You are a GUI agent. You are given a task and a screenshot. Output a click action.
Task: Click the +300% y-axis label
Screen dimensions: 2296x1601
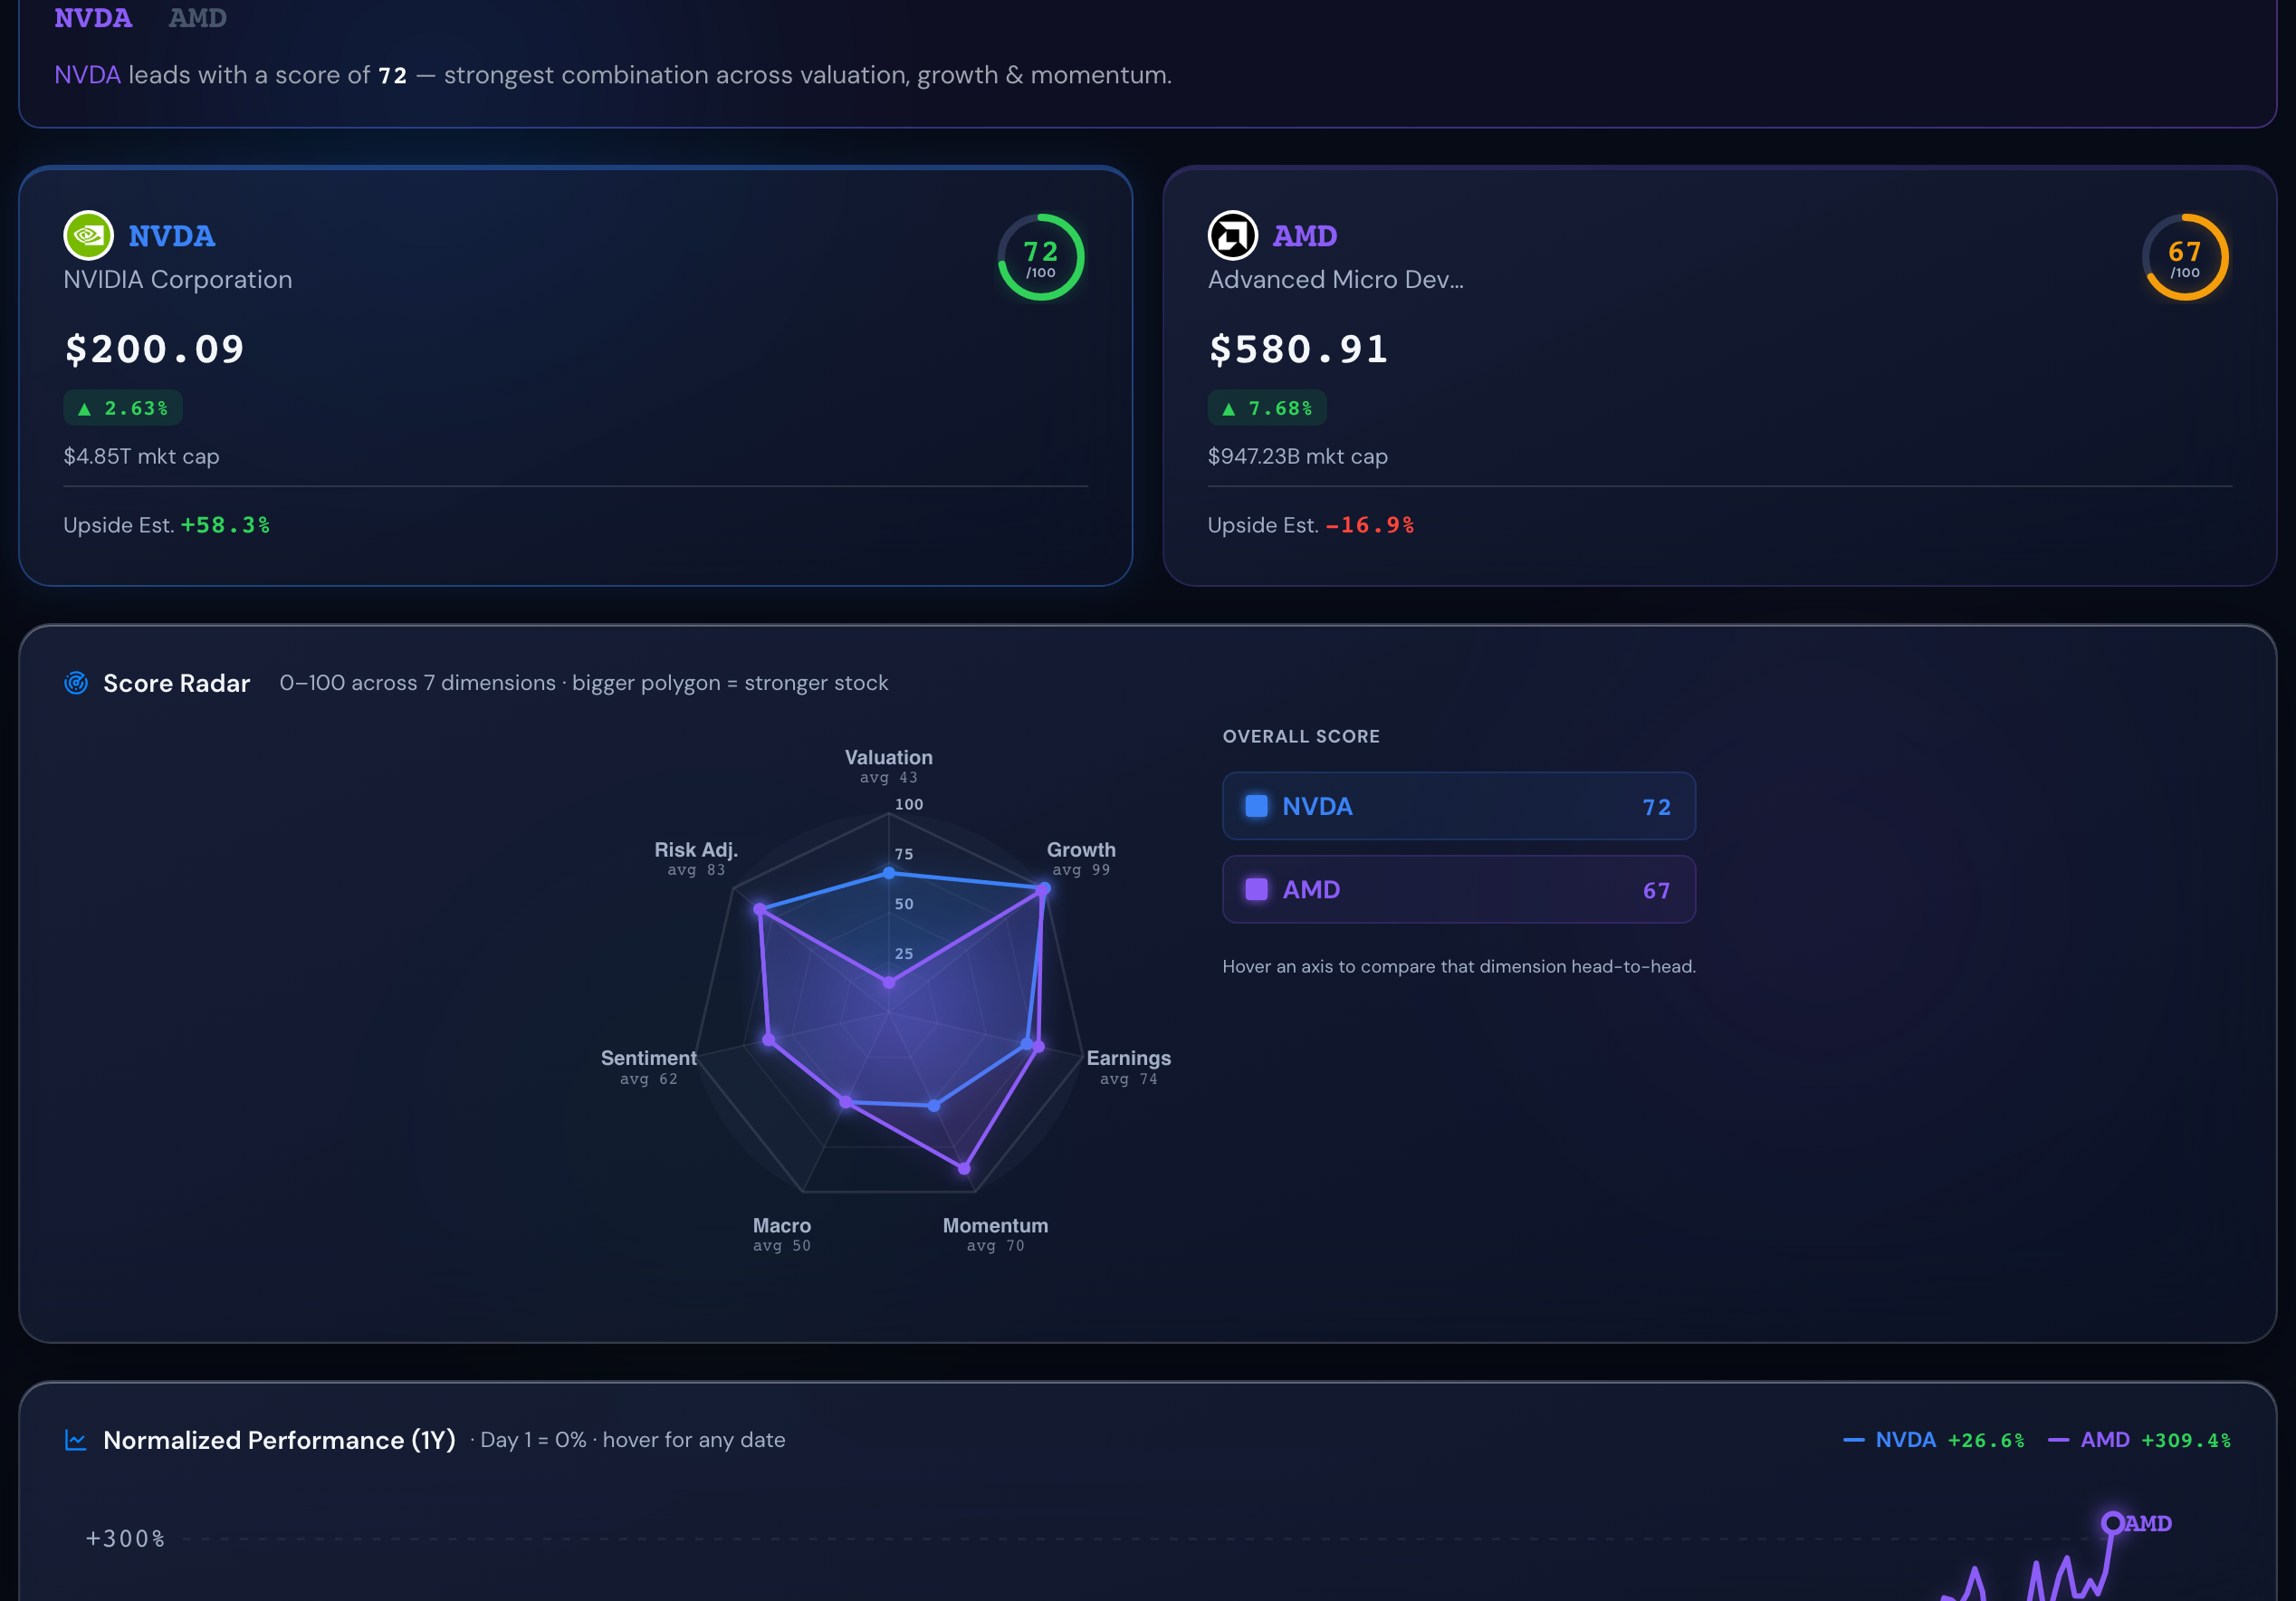point(126,1538)
